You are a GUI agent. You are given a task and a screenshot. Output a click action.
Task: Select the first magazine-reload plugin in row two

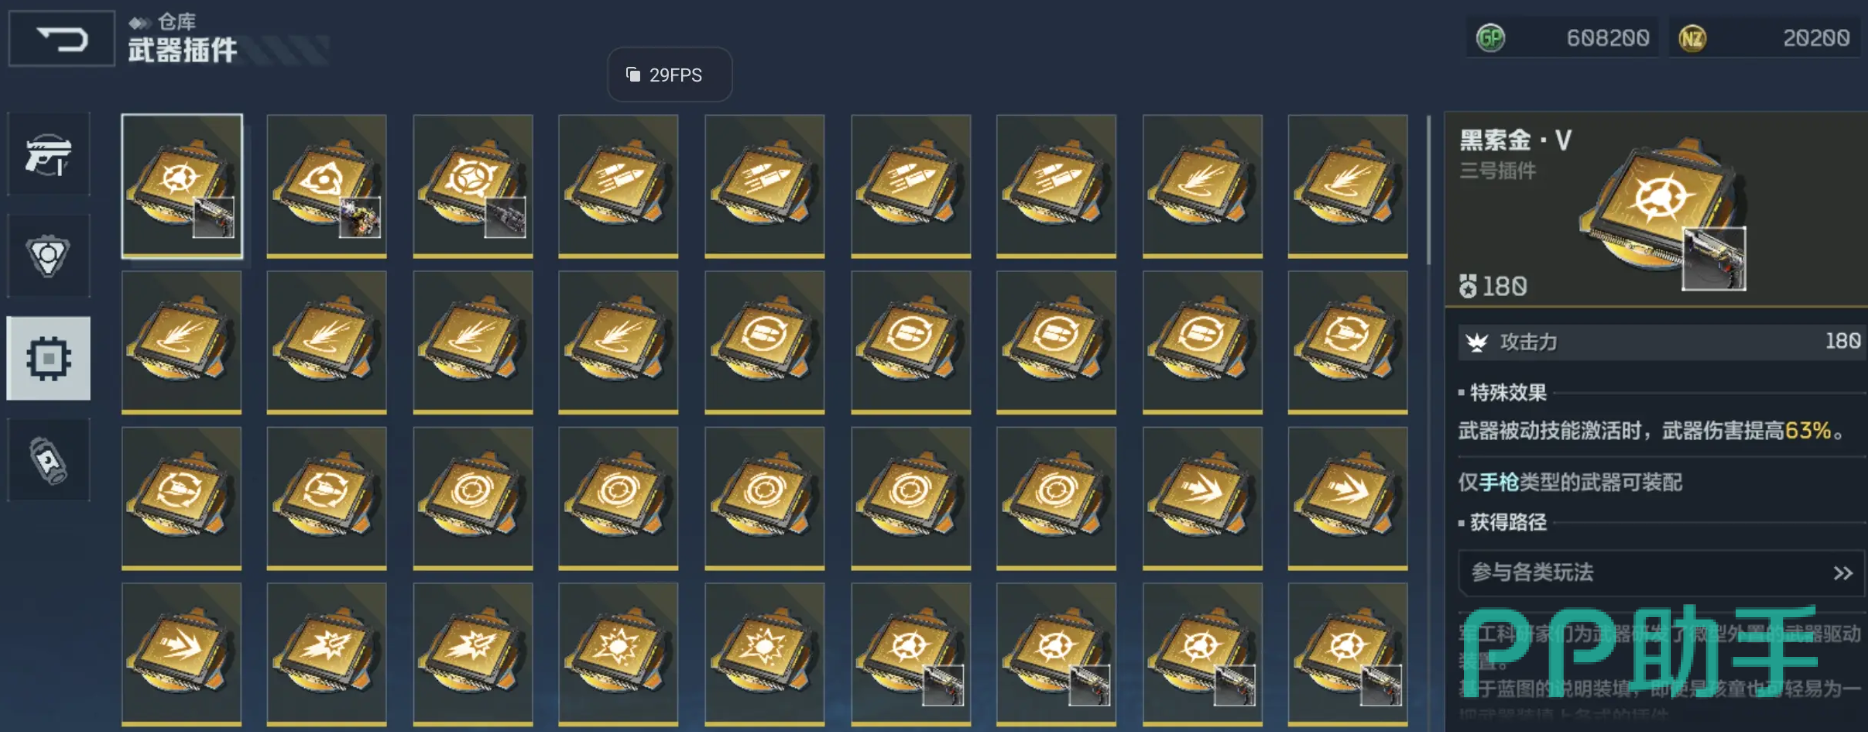tap(764, 342)
